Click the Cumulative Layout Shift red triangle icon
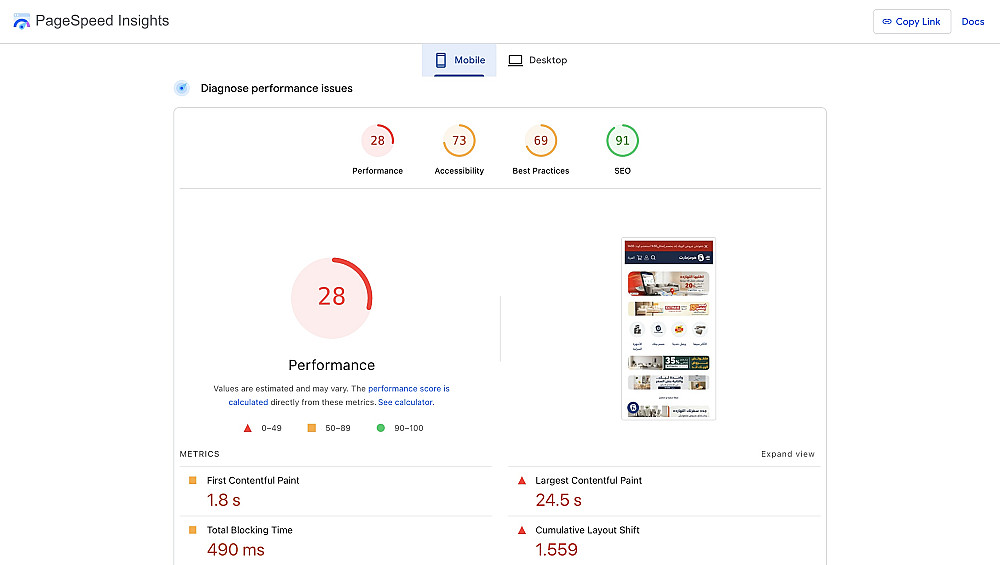The image size is (1000, 565). click(522, 529)
